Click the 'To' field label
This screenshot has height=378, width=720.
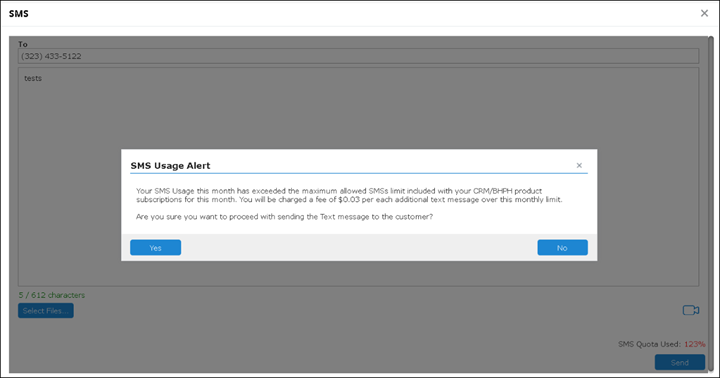[23, 44]
